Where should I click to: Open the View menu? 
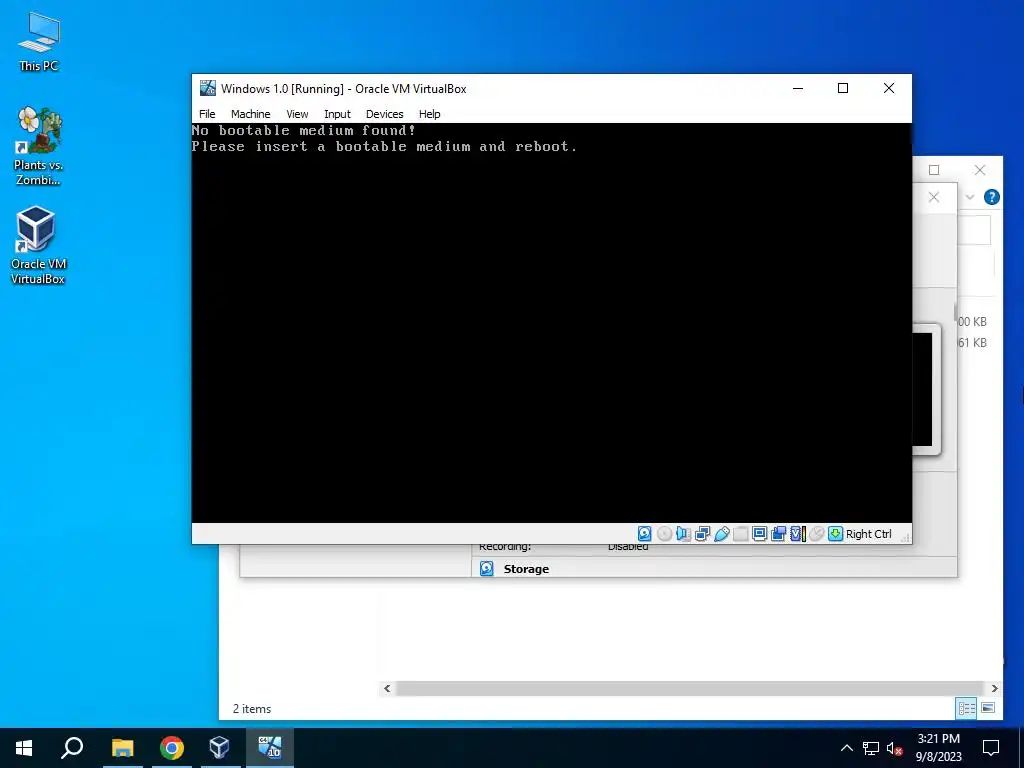[x=297, y=114]
